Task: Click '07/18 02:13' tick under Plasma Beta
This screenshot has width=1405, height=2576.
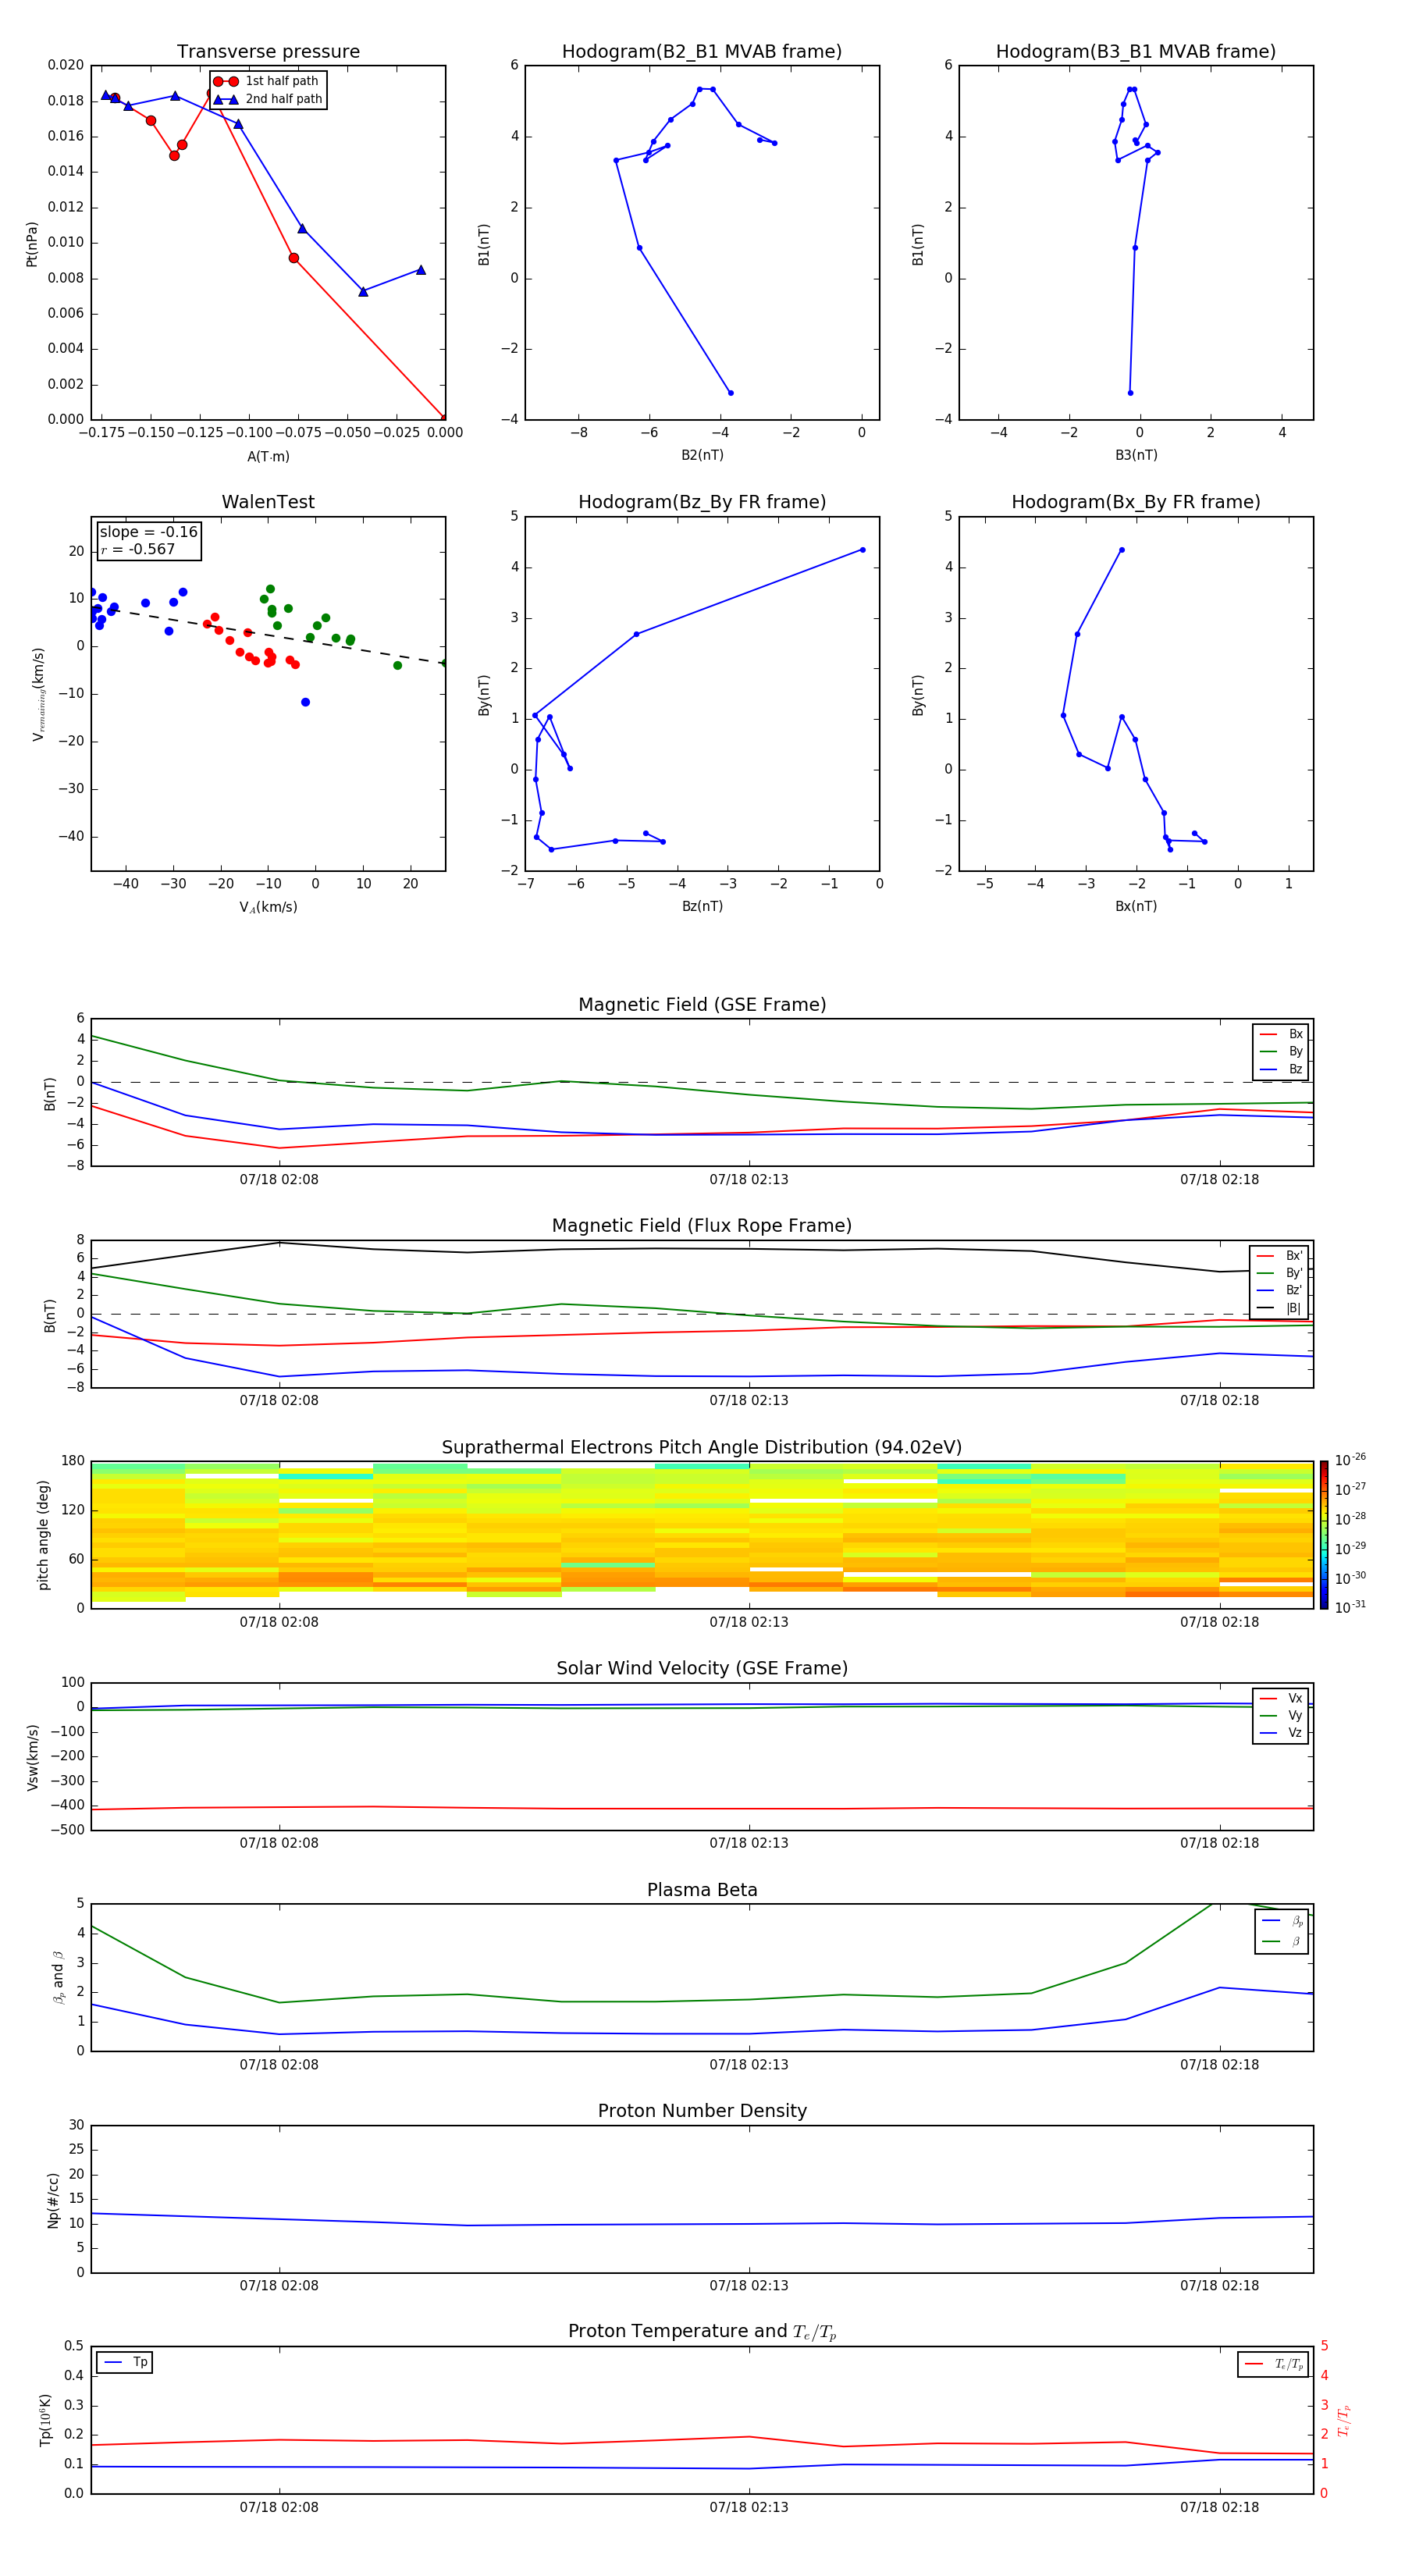Action: (749, 2064)
